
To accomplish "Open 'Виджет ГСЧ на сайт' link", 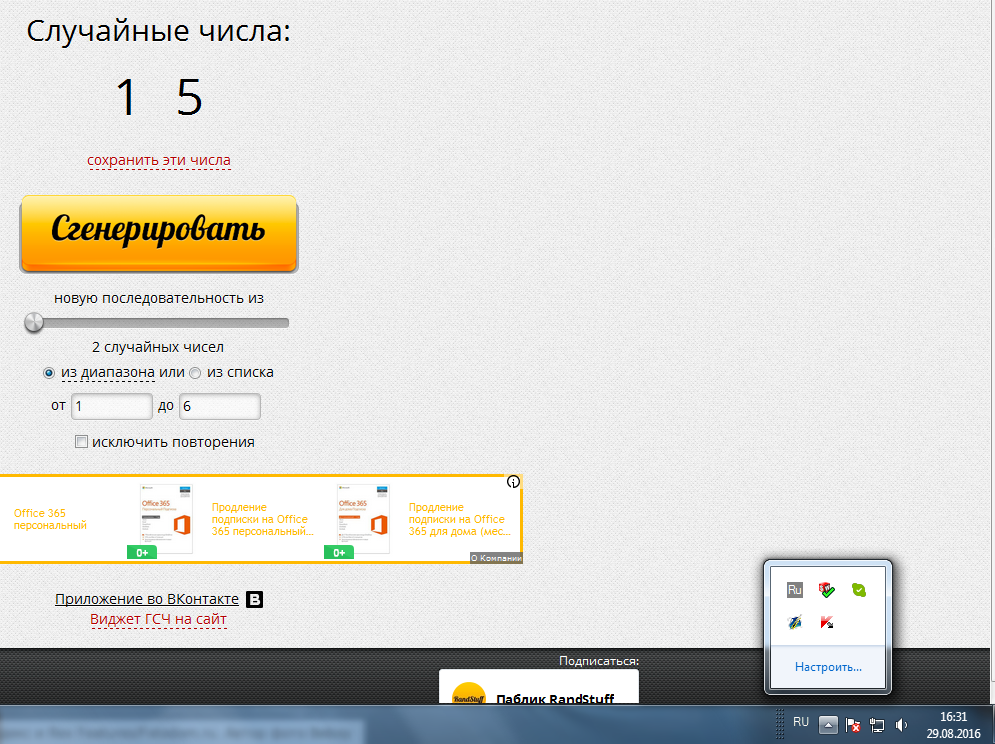I will [x=159, y=620].
